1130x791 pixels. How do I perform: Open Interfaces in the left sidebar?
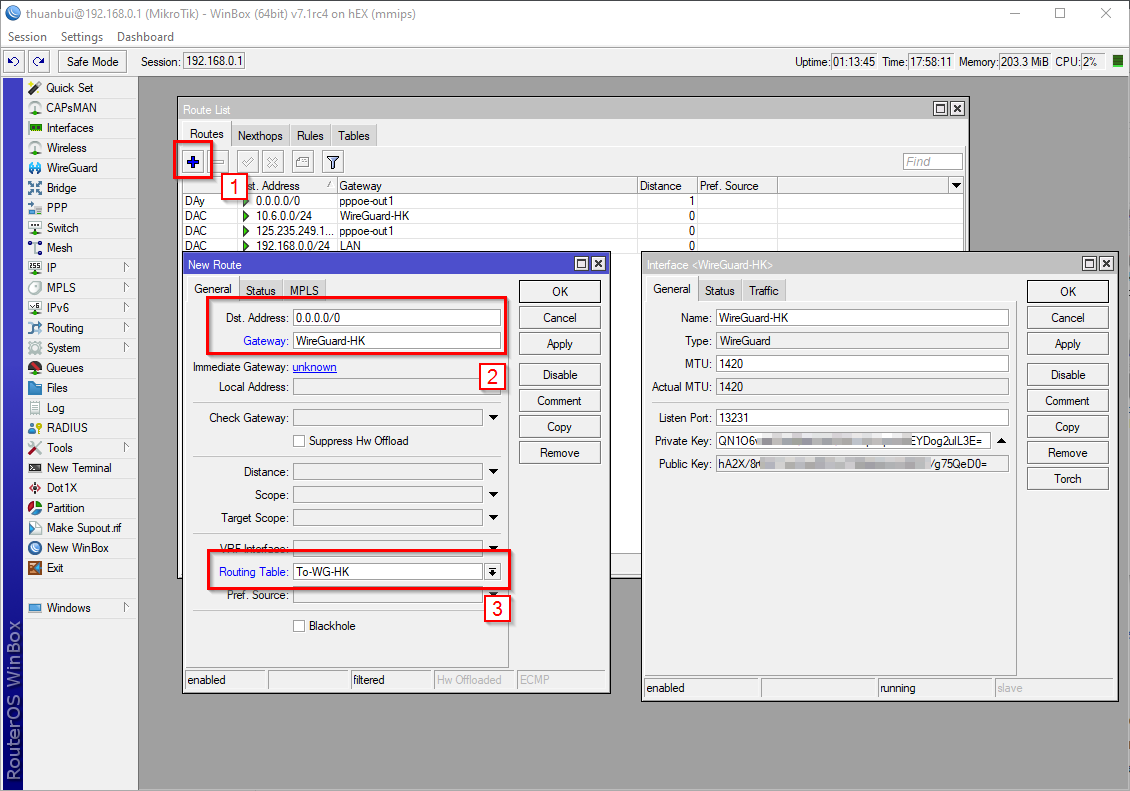coord(69,128)
